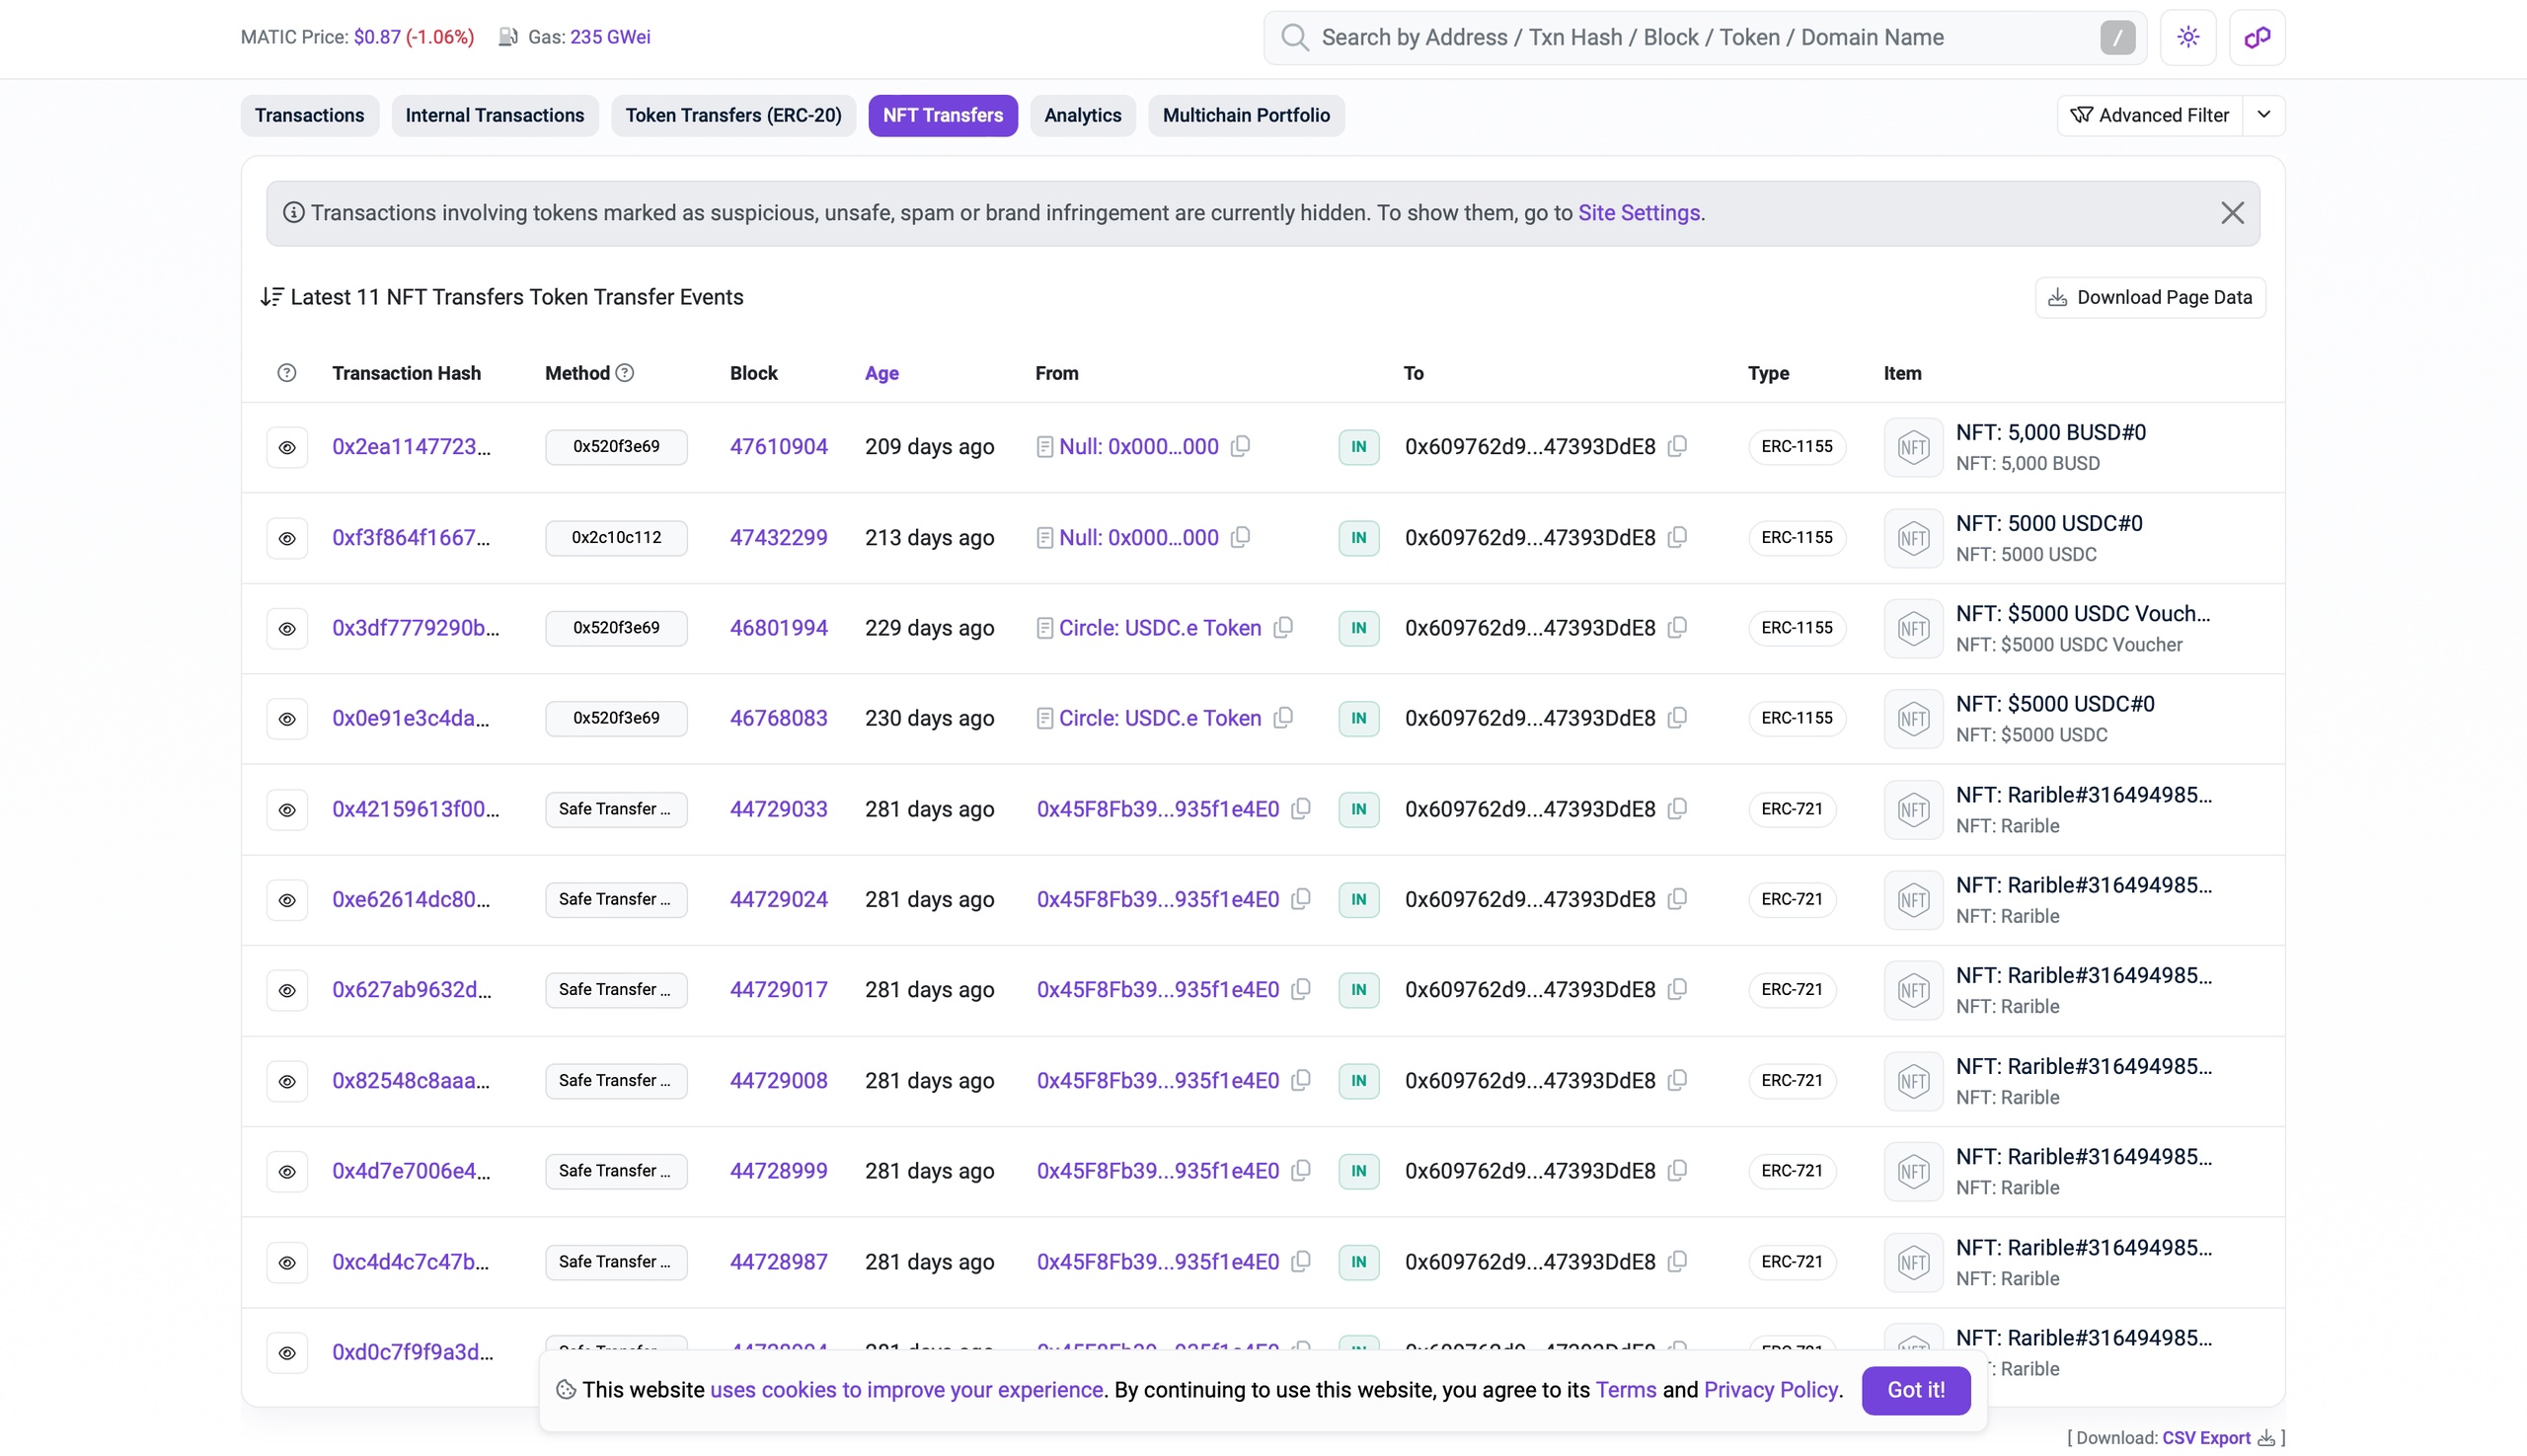
Task: Open the NFT icon for 5000 USDC#0
Action: pos(1913,538)
